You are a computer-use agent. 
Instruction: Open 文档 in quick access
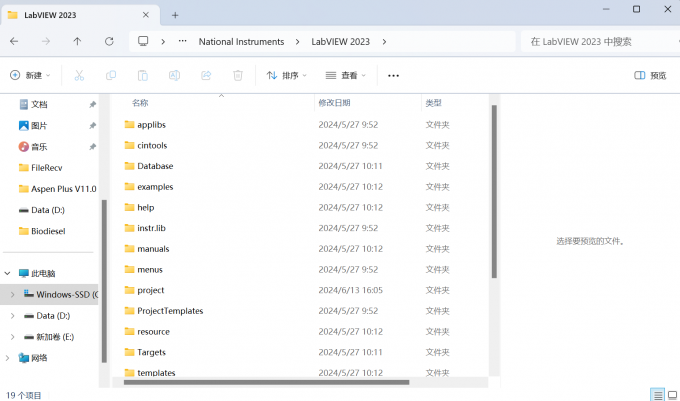39,104
